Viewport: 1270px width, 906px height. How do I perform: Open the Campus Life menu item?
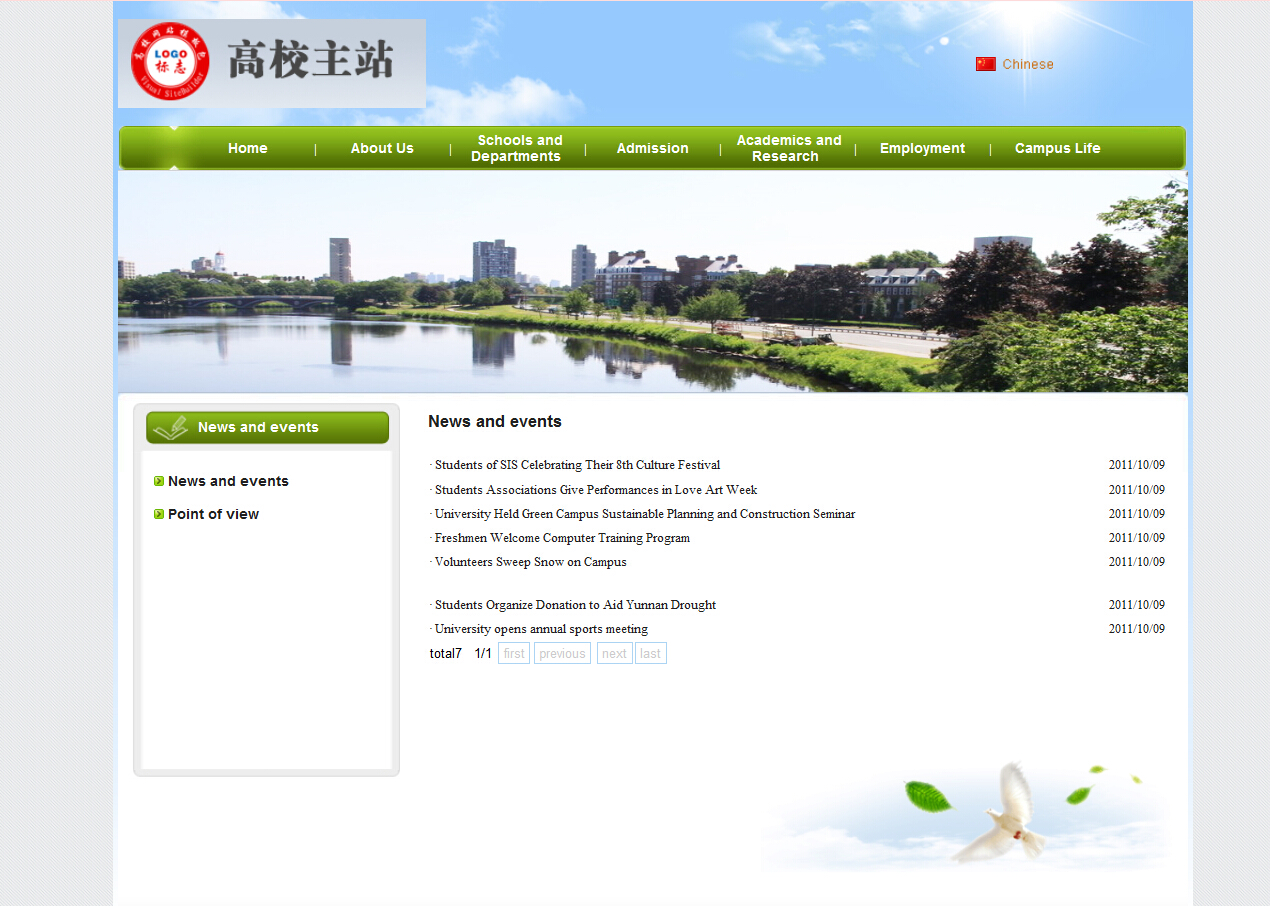(1057, 148)
